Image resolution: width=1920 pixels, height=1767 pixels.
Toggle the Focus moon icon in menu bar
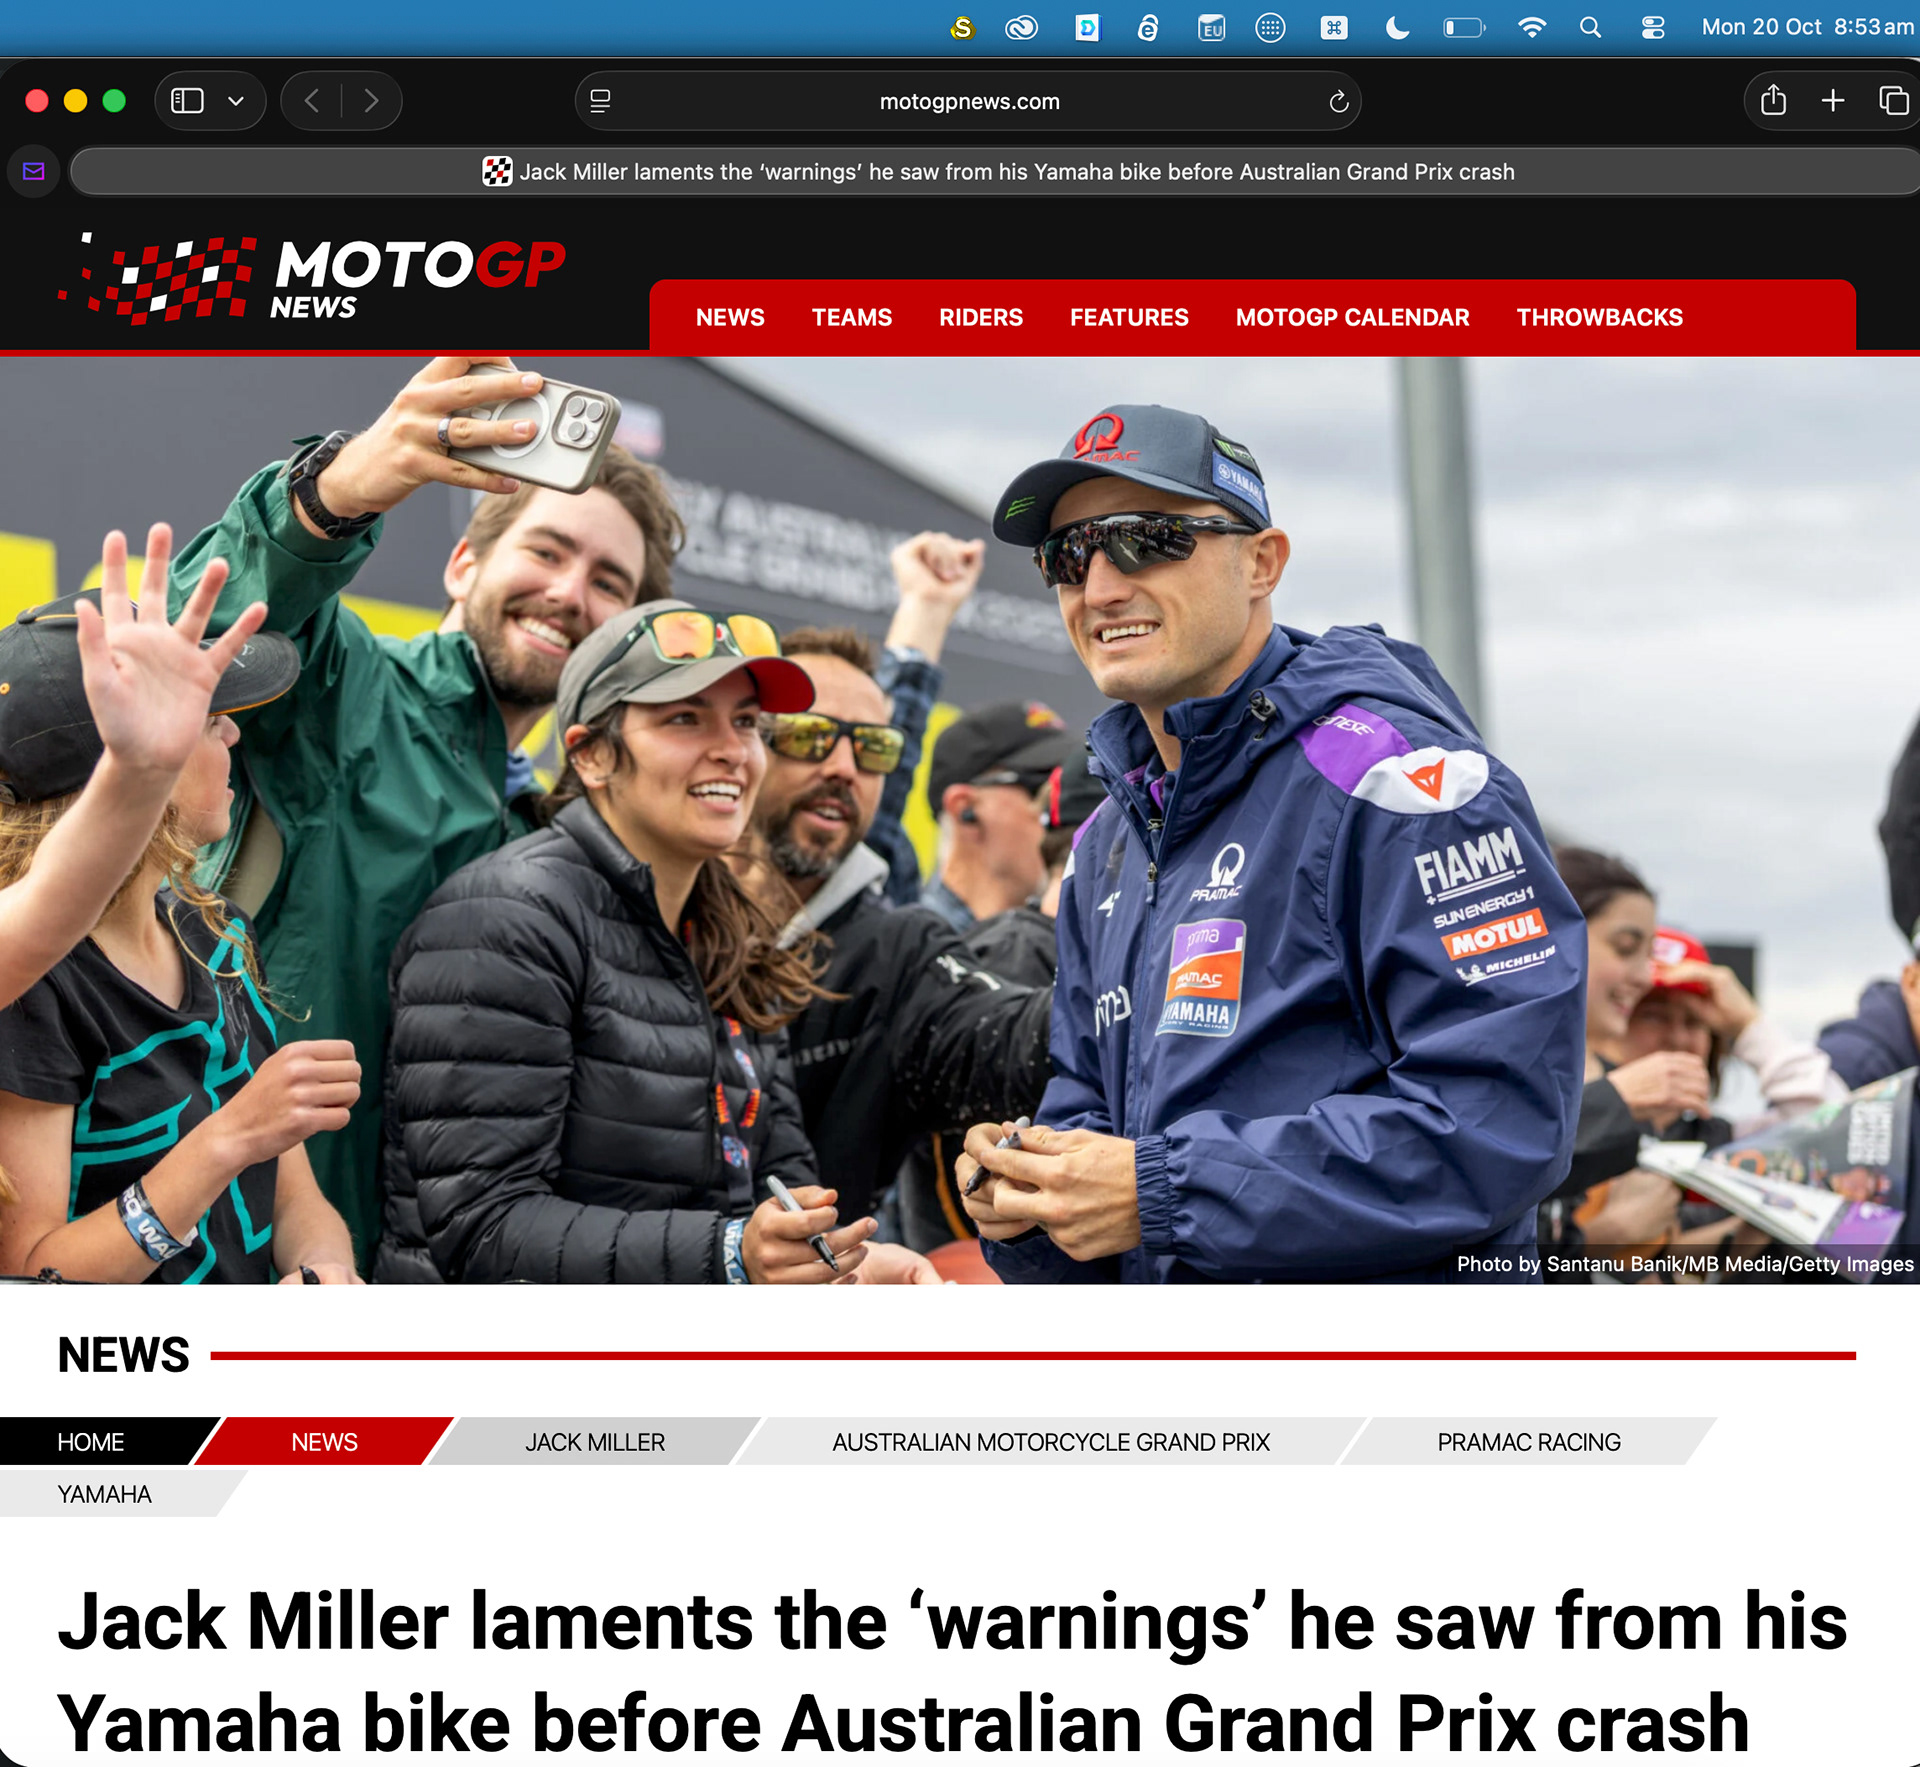[x=1397, y=28]
